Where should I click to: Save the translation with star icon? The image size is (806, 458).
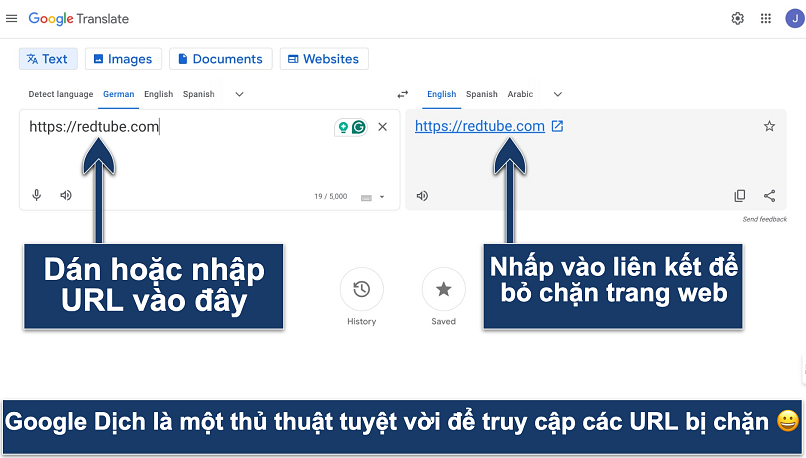pos(769,126)
